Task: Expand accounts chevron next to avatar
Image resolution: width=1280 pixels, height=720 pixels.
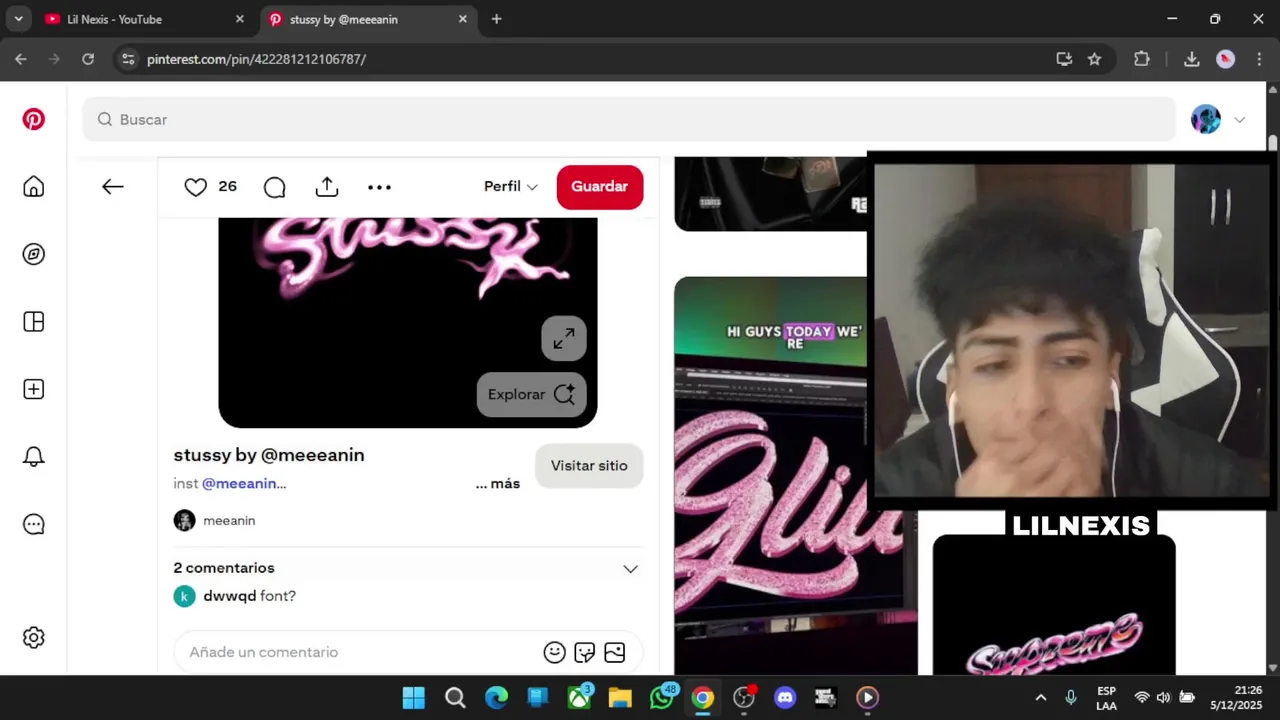Action: click(1240, 120)
